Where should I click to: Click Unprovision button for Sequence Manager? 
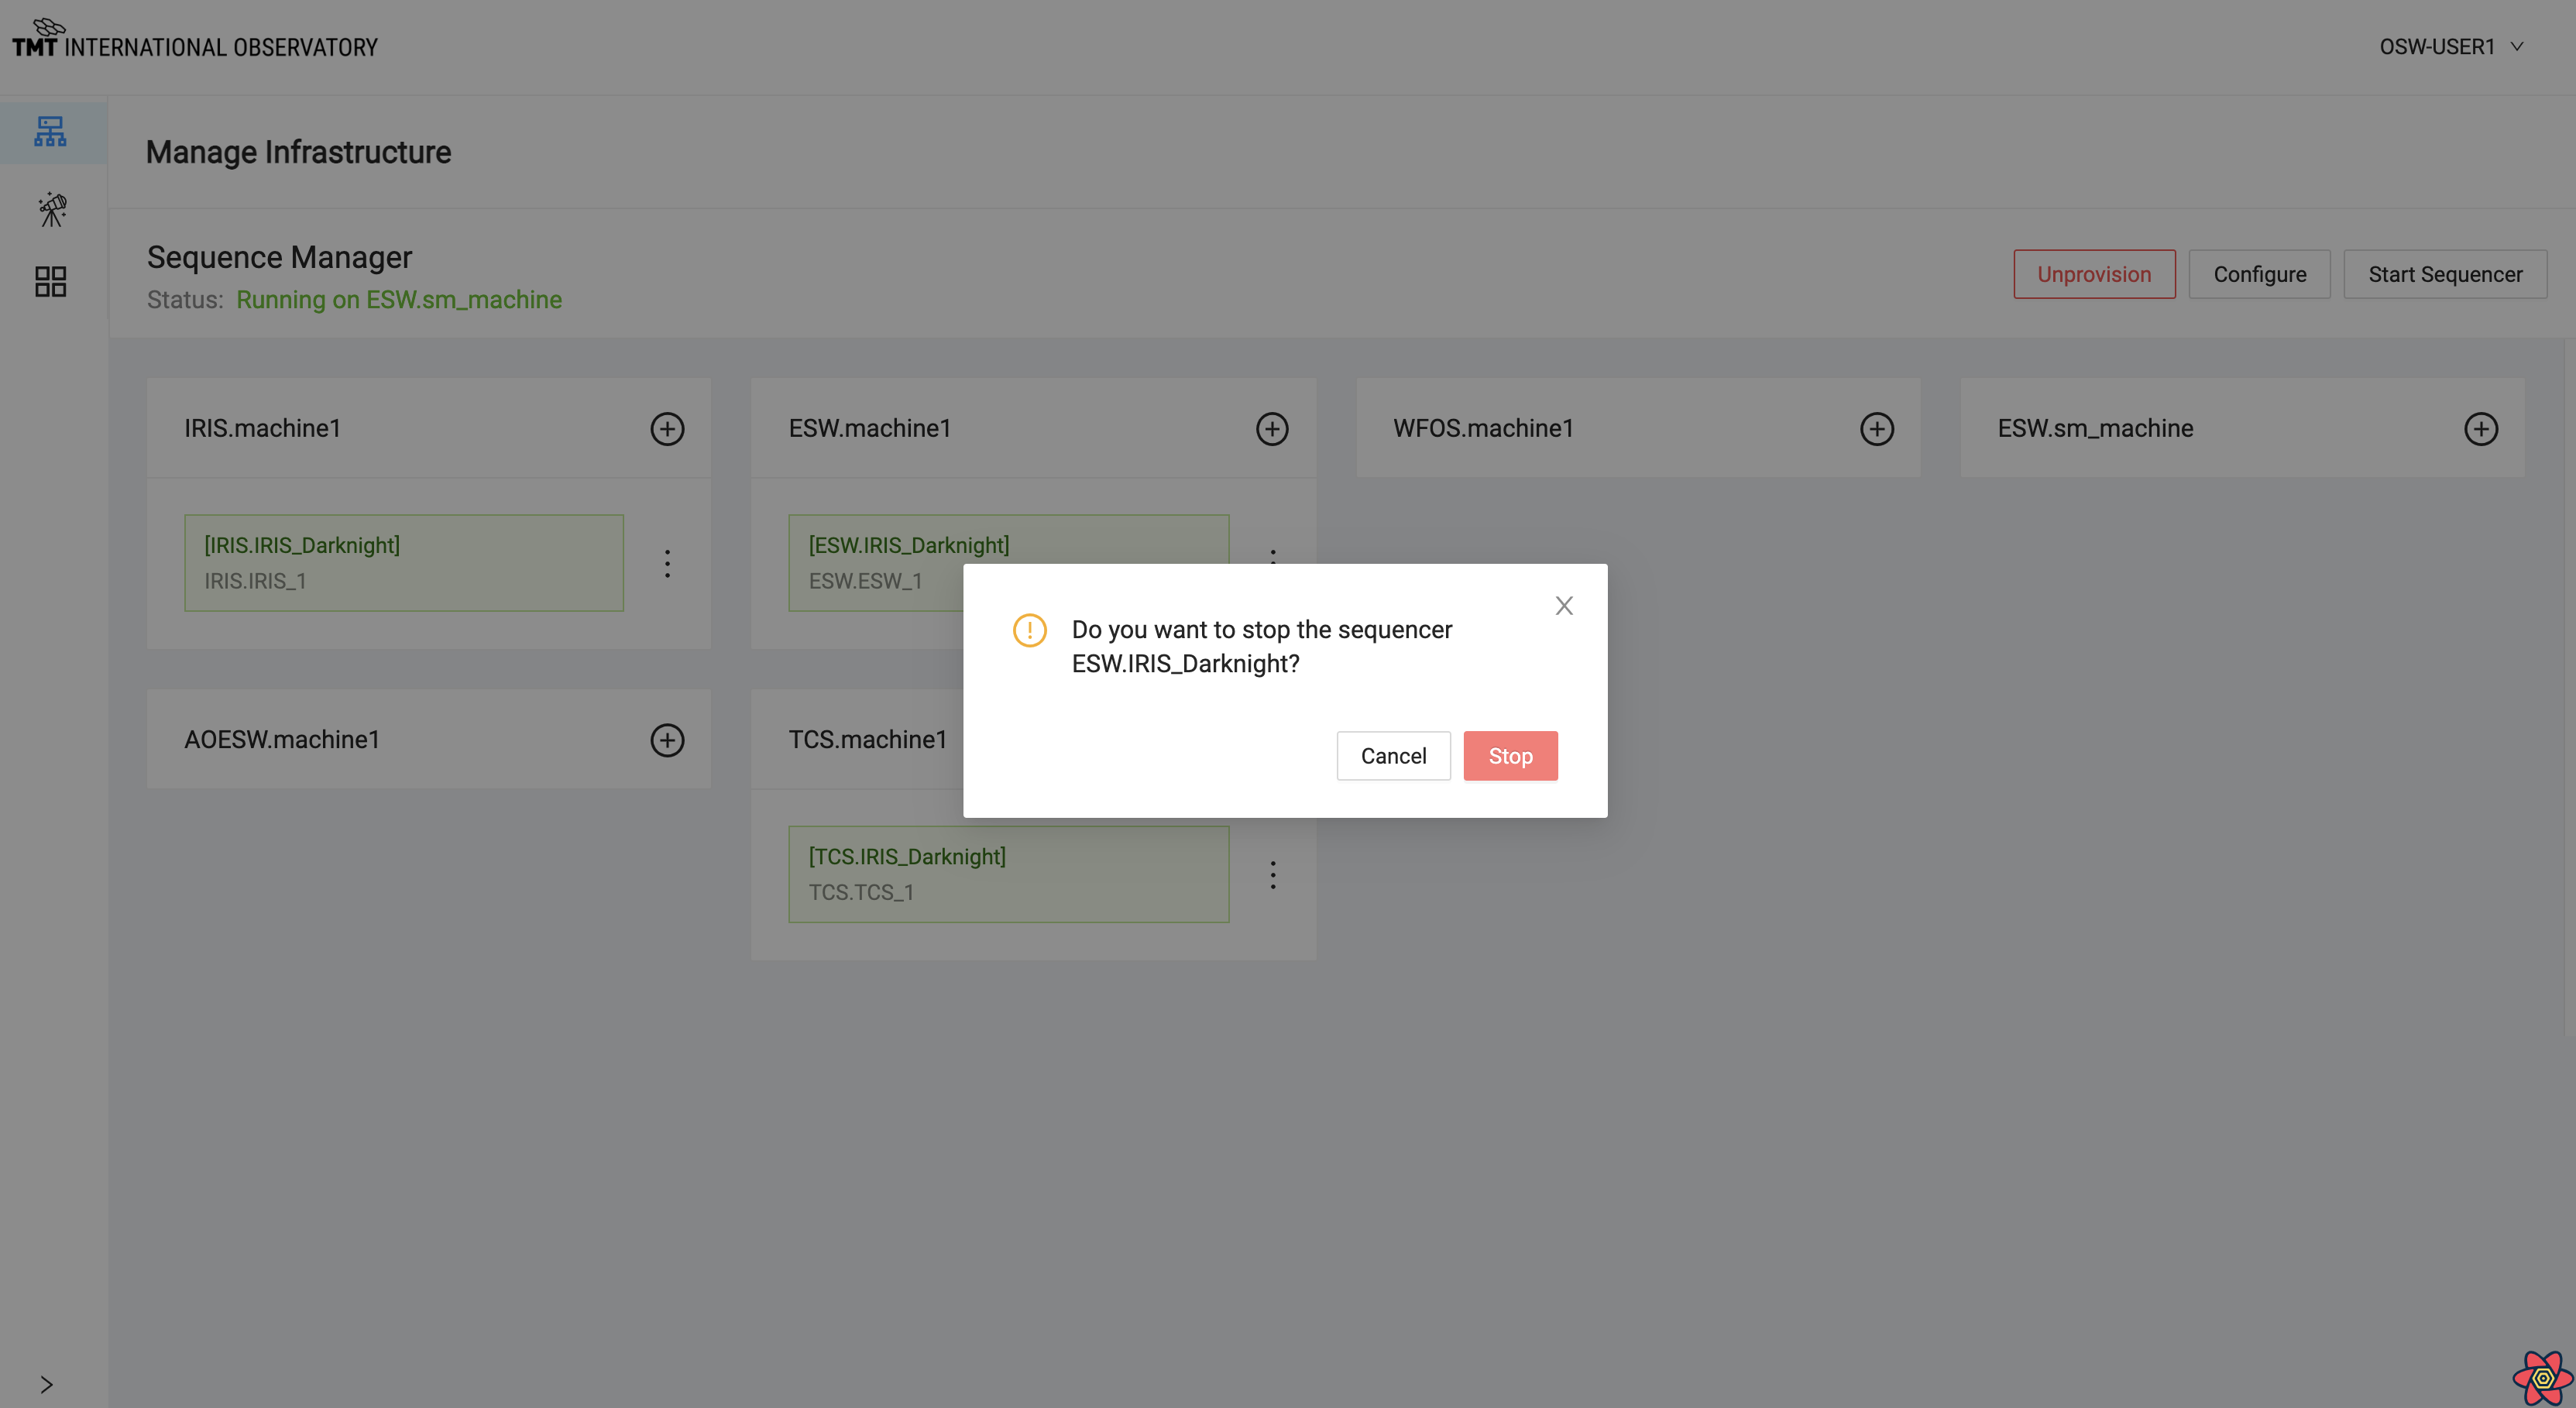tap(2094, 274)
